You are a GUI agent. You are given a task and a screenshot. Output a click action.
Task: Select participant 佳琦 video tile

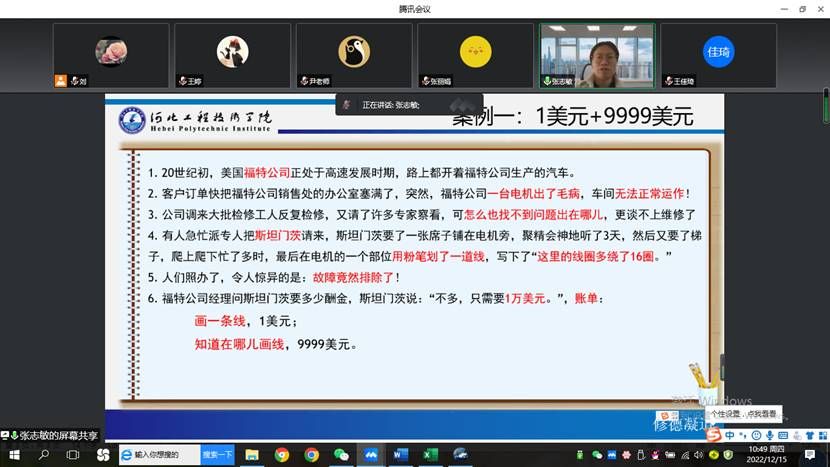tap(718, 55)
